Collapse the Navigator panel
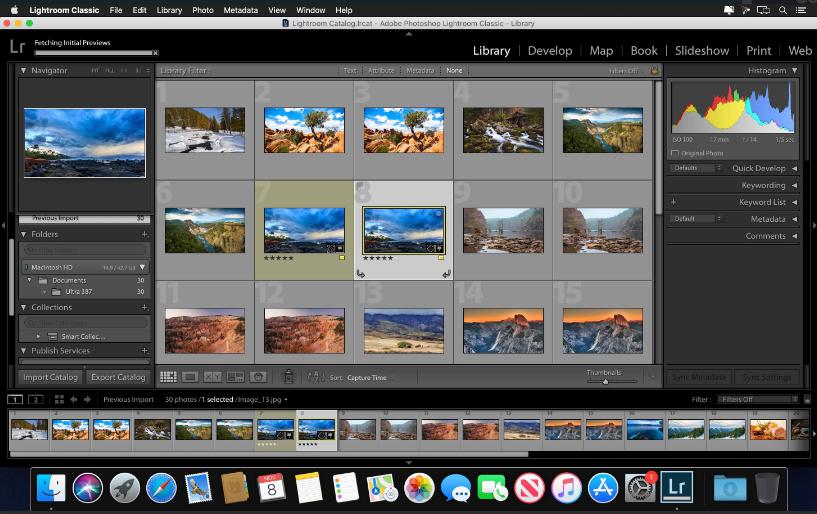The height and width of the screenshot is (514, 817). pos(23,70)
